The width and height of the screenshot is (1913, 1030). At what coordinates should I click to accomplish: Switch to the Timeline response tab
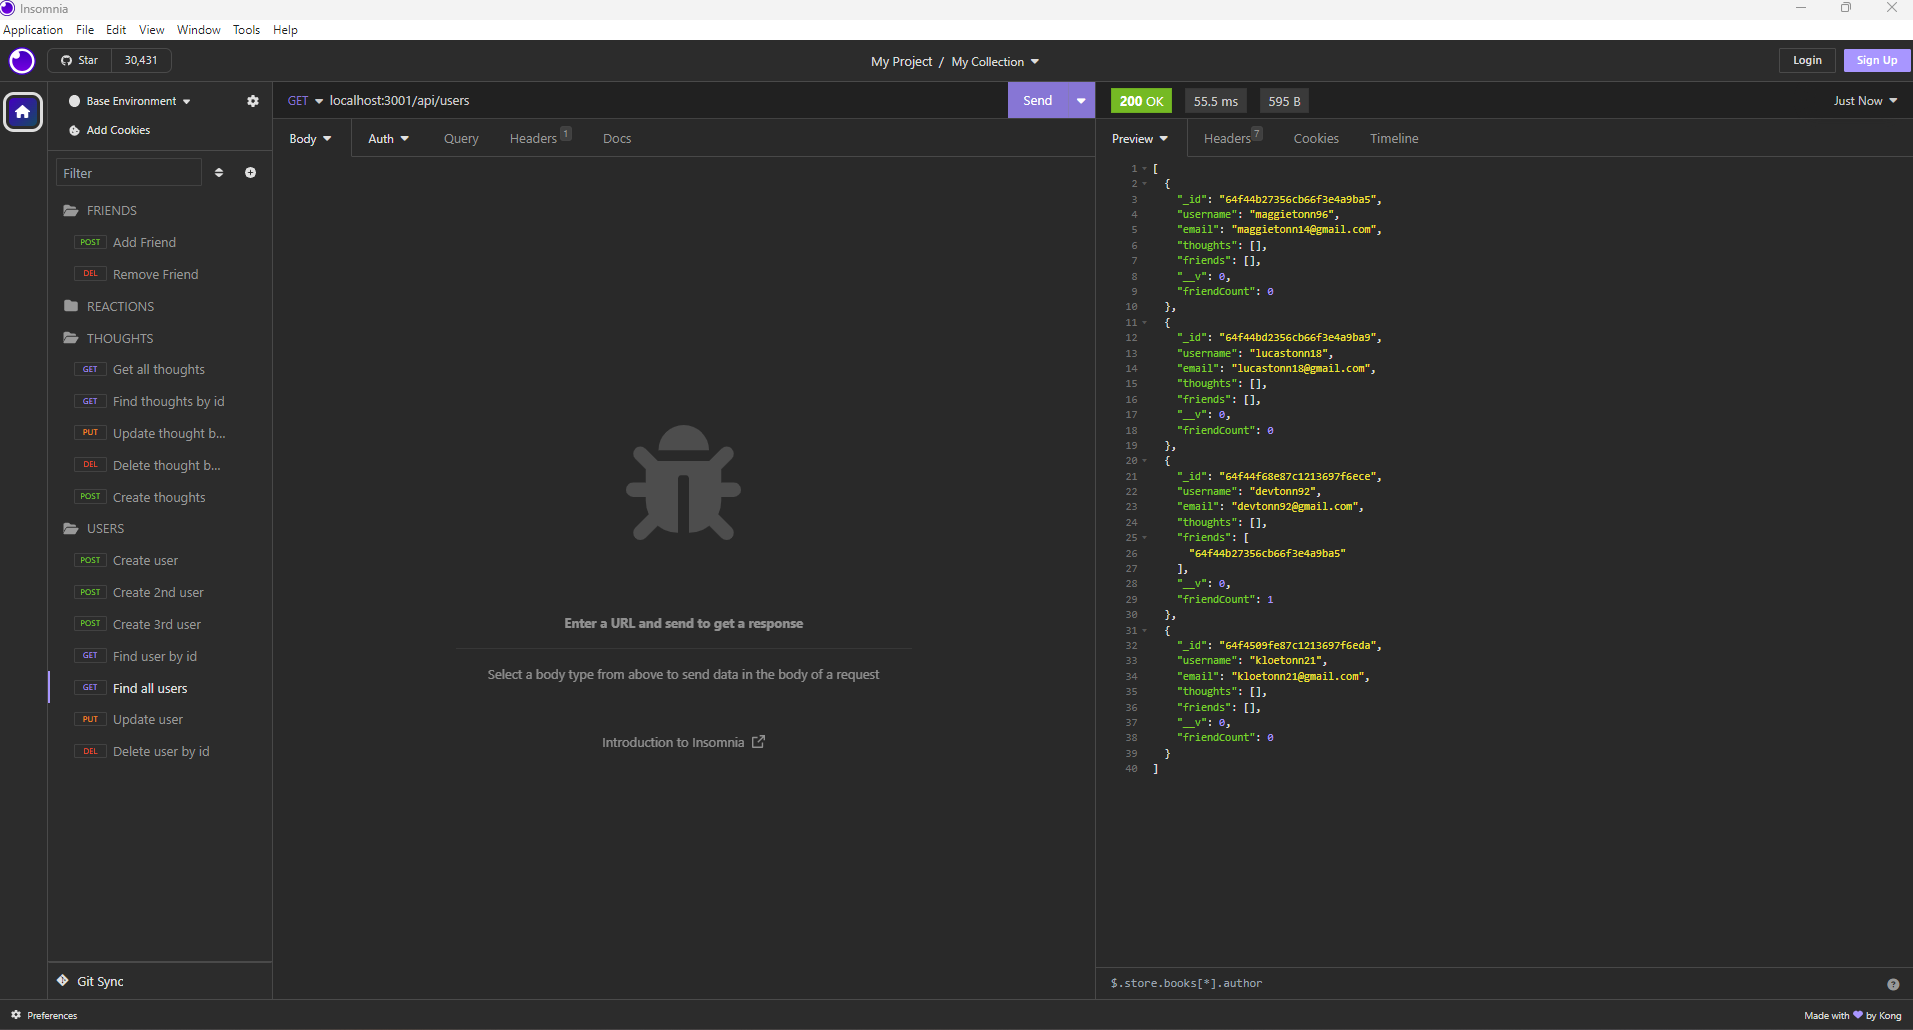[1393, 138]
